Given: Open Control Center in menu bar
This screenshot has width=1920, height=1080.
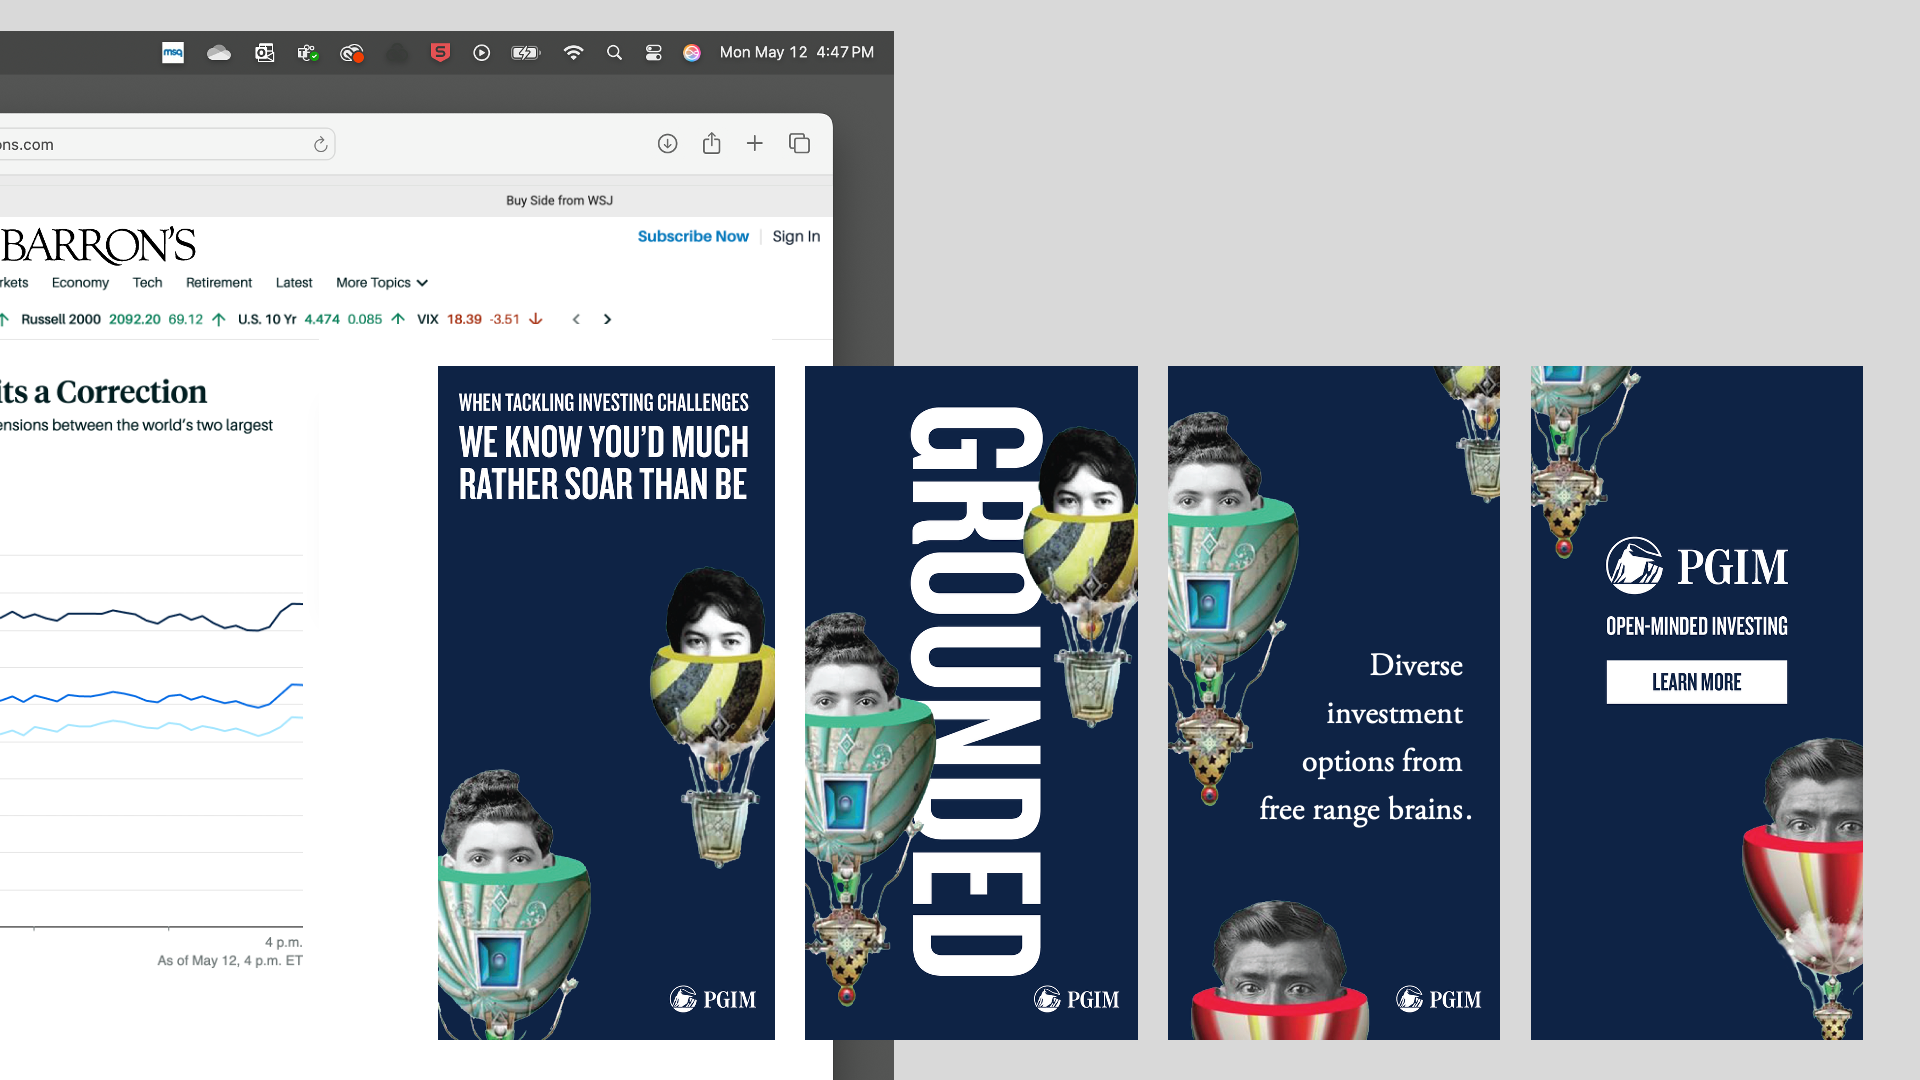Looking at the screenshot, I should point(653,53).
